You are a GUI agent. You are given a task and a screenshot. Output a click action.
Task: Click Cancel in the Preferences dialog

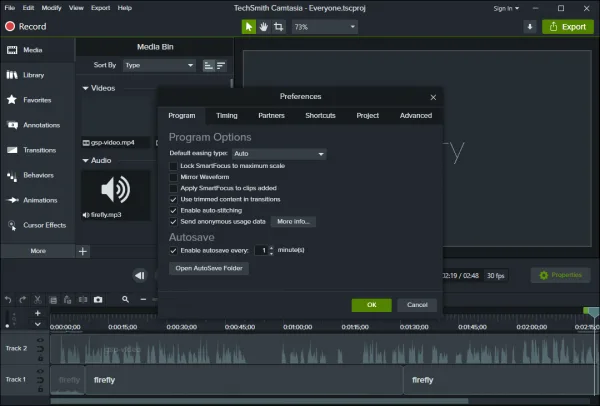(417, 305)
